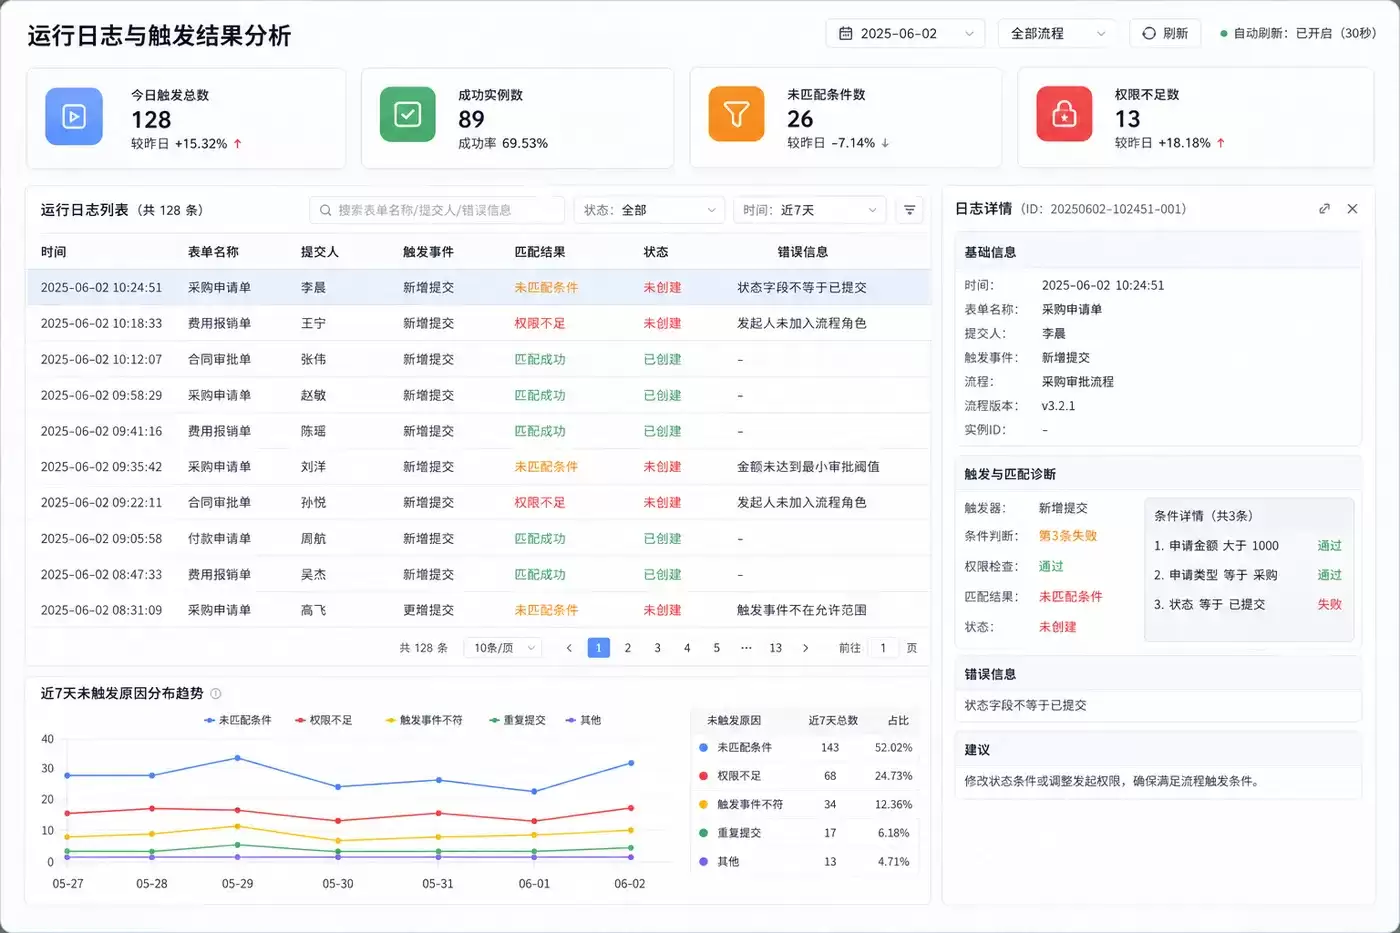The height and width of the screenshot is (933, 1400).
Task: Click the refresh icon button 刷新
Action: pos(1165,33)
